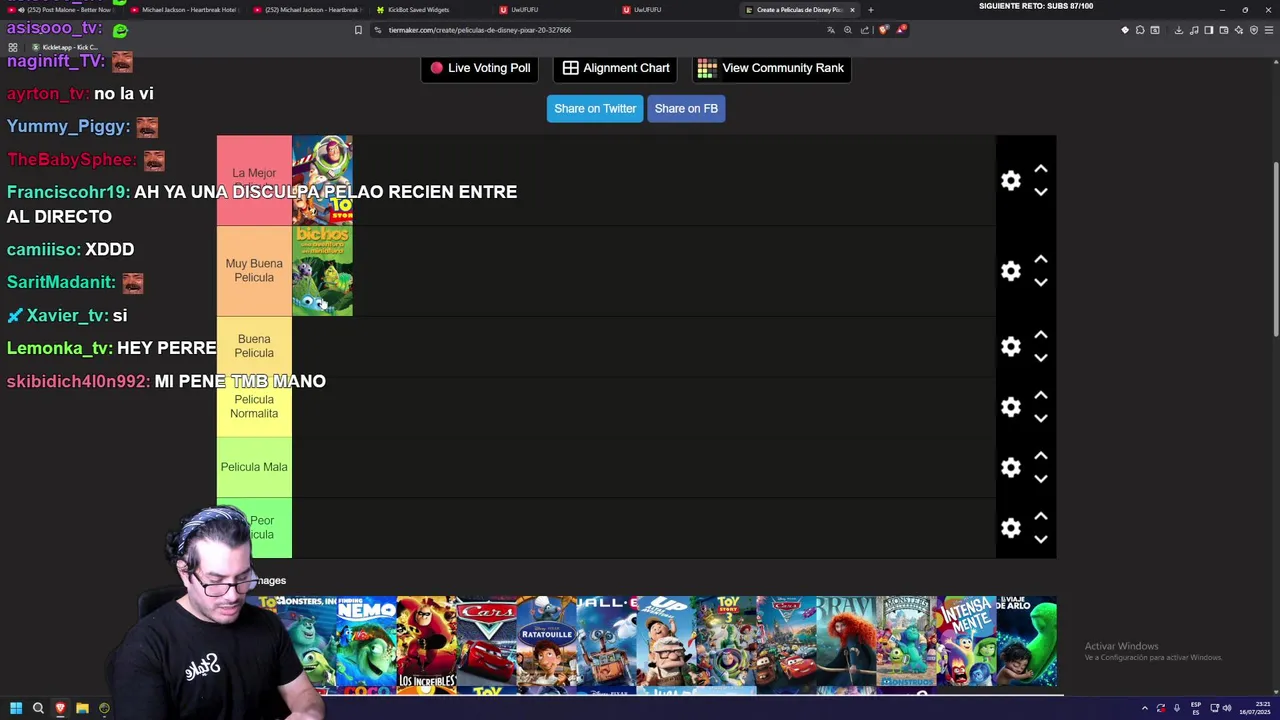The image size is (1280, 720).
Task: Select the Los Increibles poster
Action: tap(427, 641)
